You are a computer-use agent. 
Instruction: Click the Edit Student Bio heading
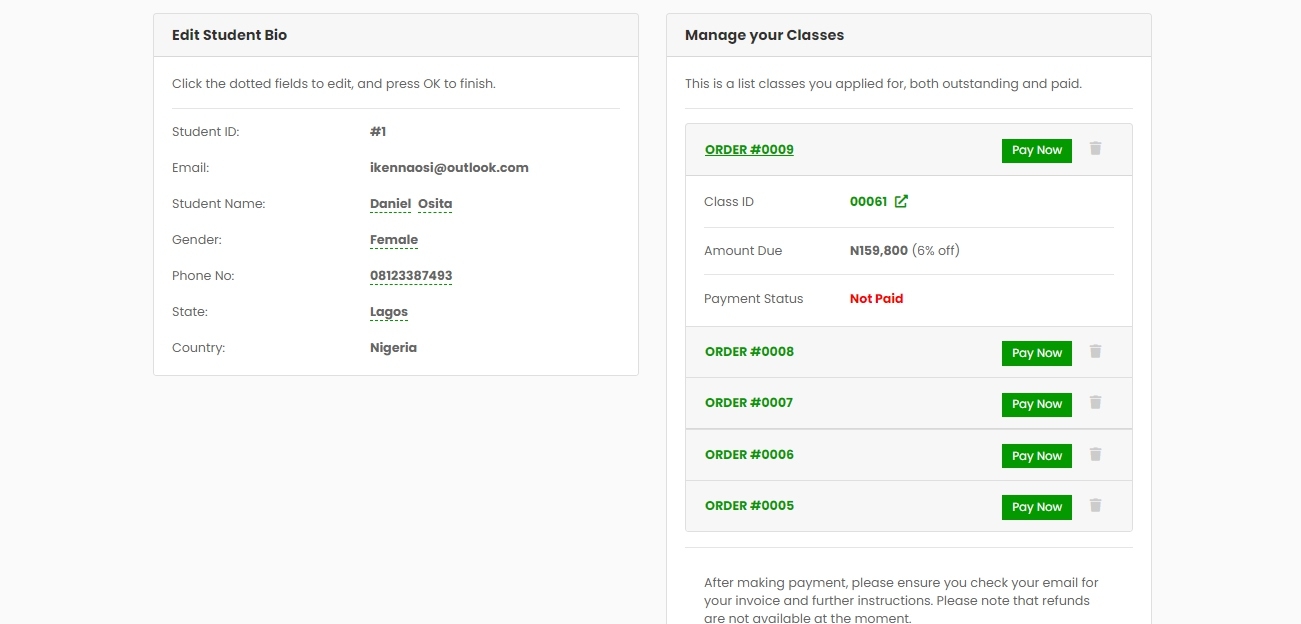229,35
